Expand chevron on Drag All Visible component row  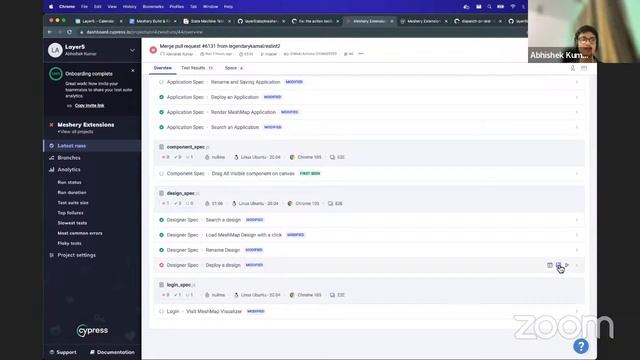click(577, 173)
